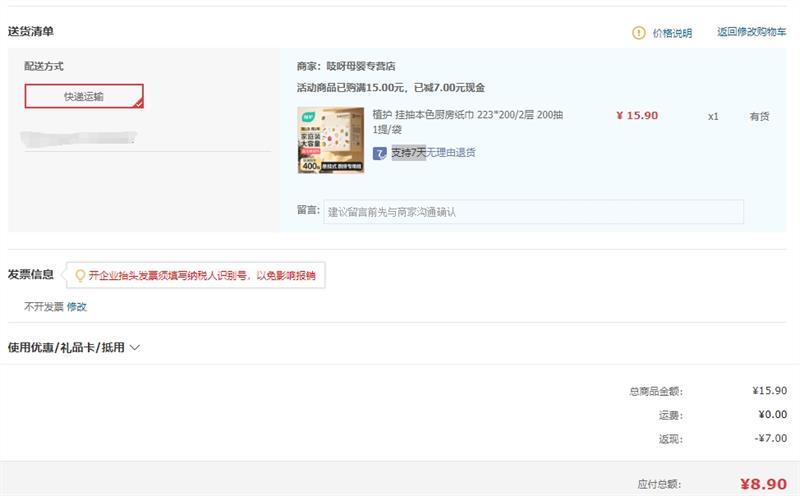Screen dimensions: 800x496
Task: Open the kitchen paper towel product thumbnail
Action: pyautogui.click(x=331, y=140)
